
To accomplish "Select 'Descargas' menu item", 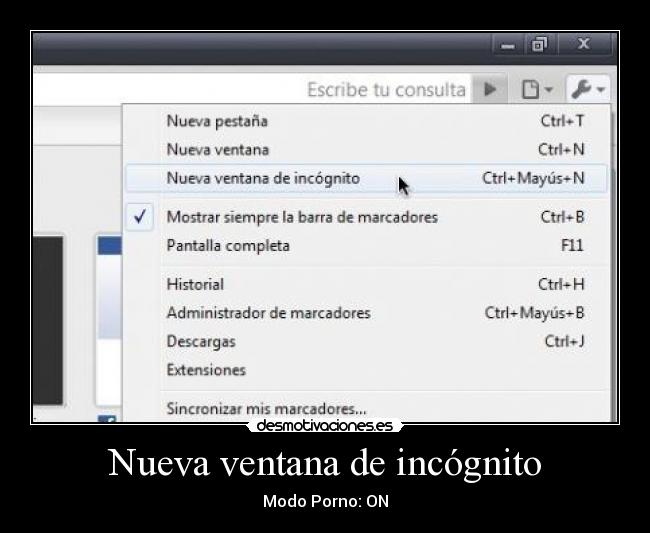I will (367, 342).
